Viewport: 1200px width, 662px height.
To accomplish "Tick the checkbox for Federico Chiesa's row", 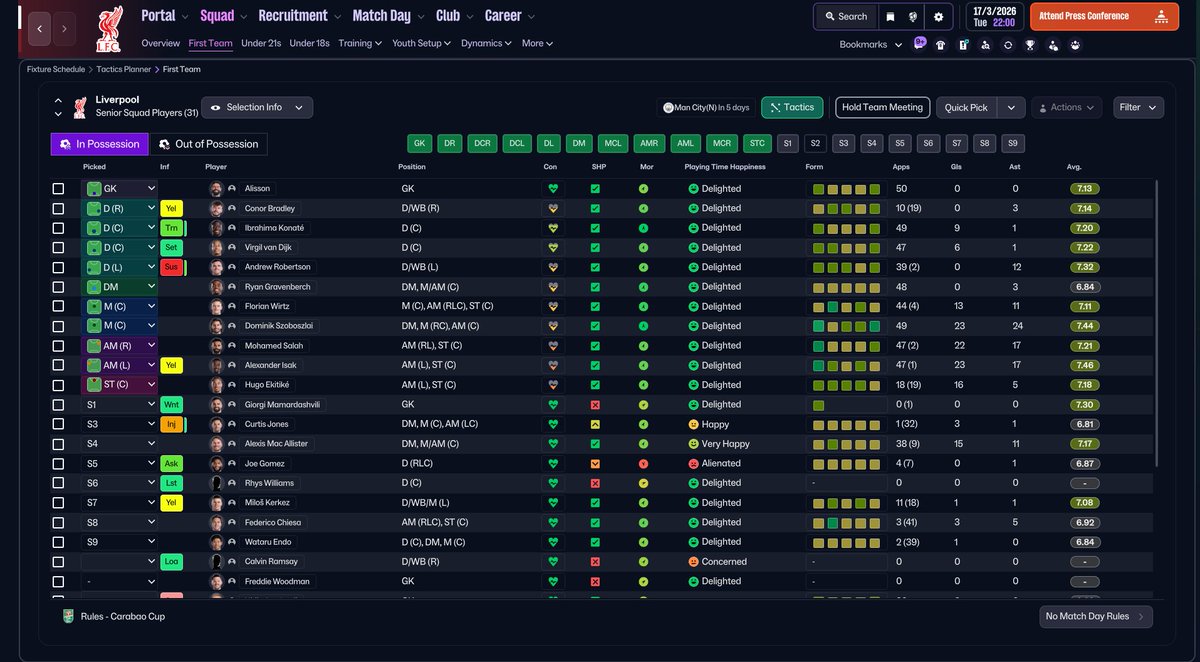I will tap(58, 522).
